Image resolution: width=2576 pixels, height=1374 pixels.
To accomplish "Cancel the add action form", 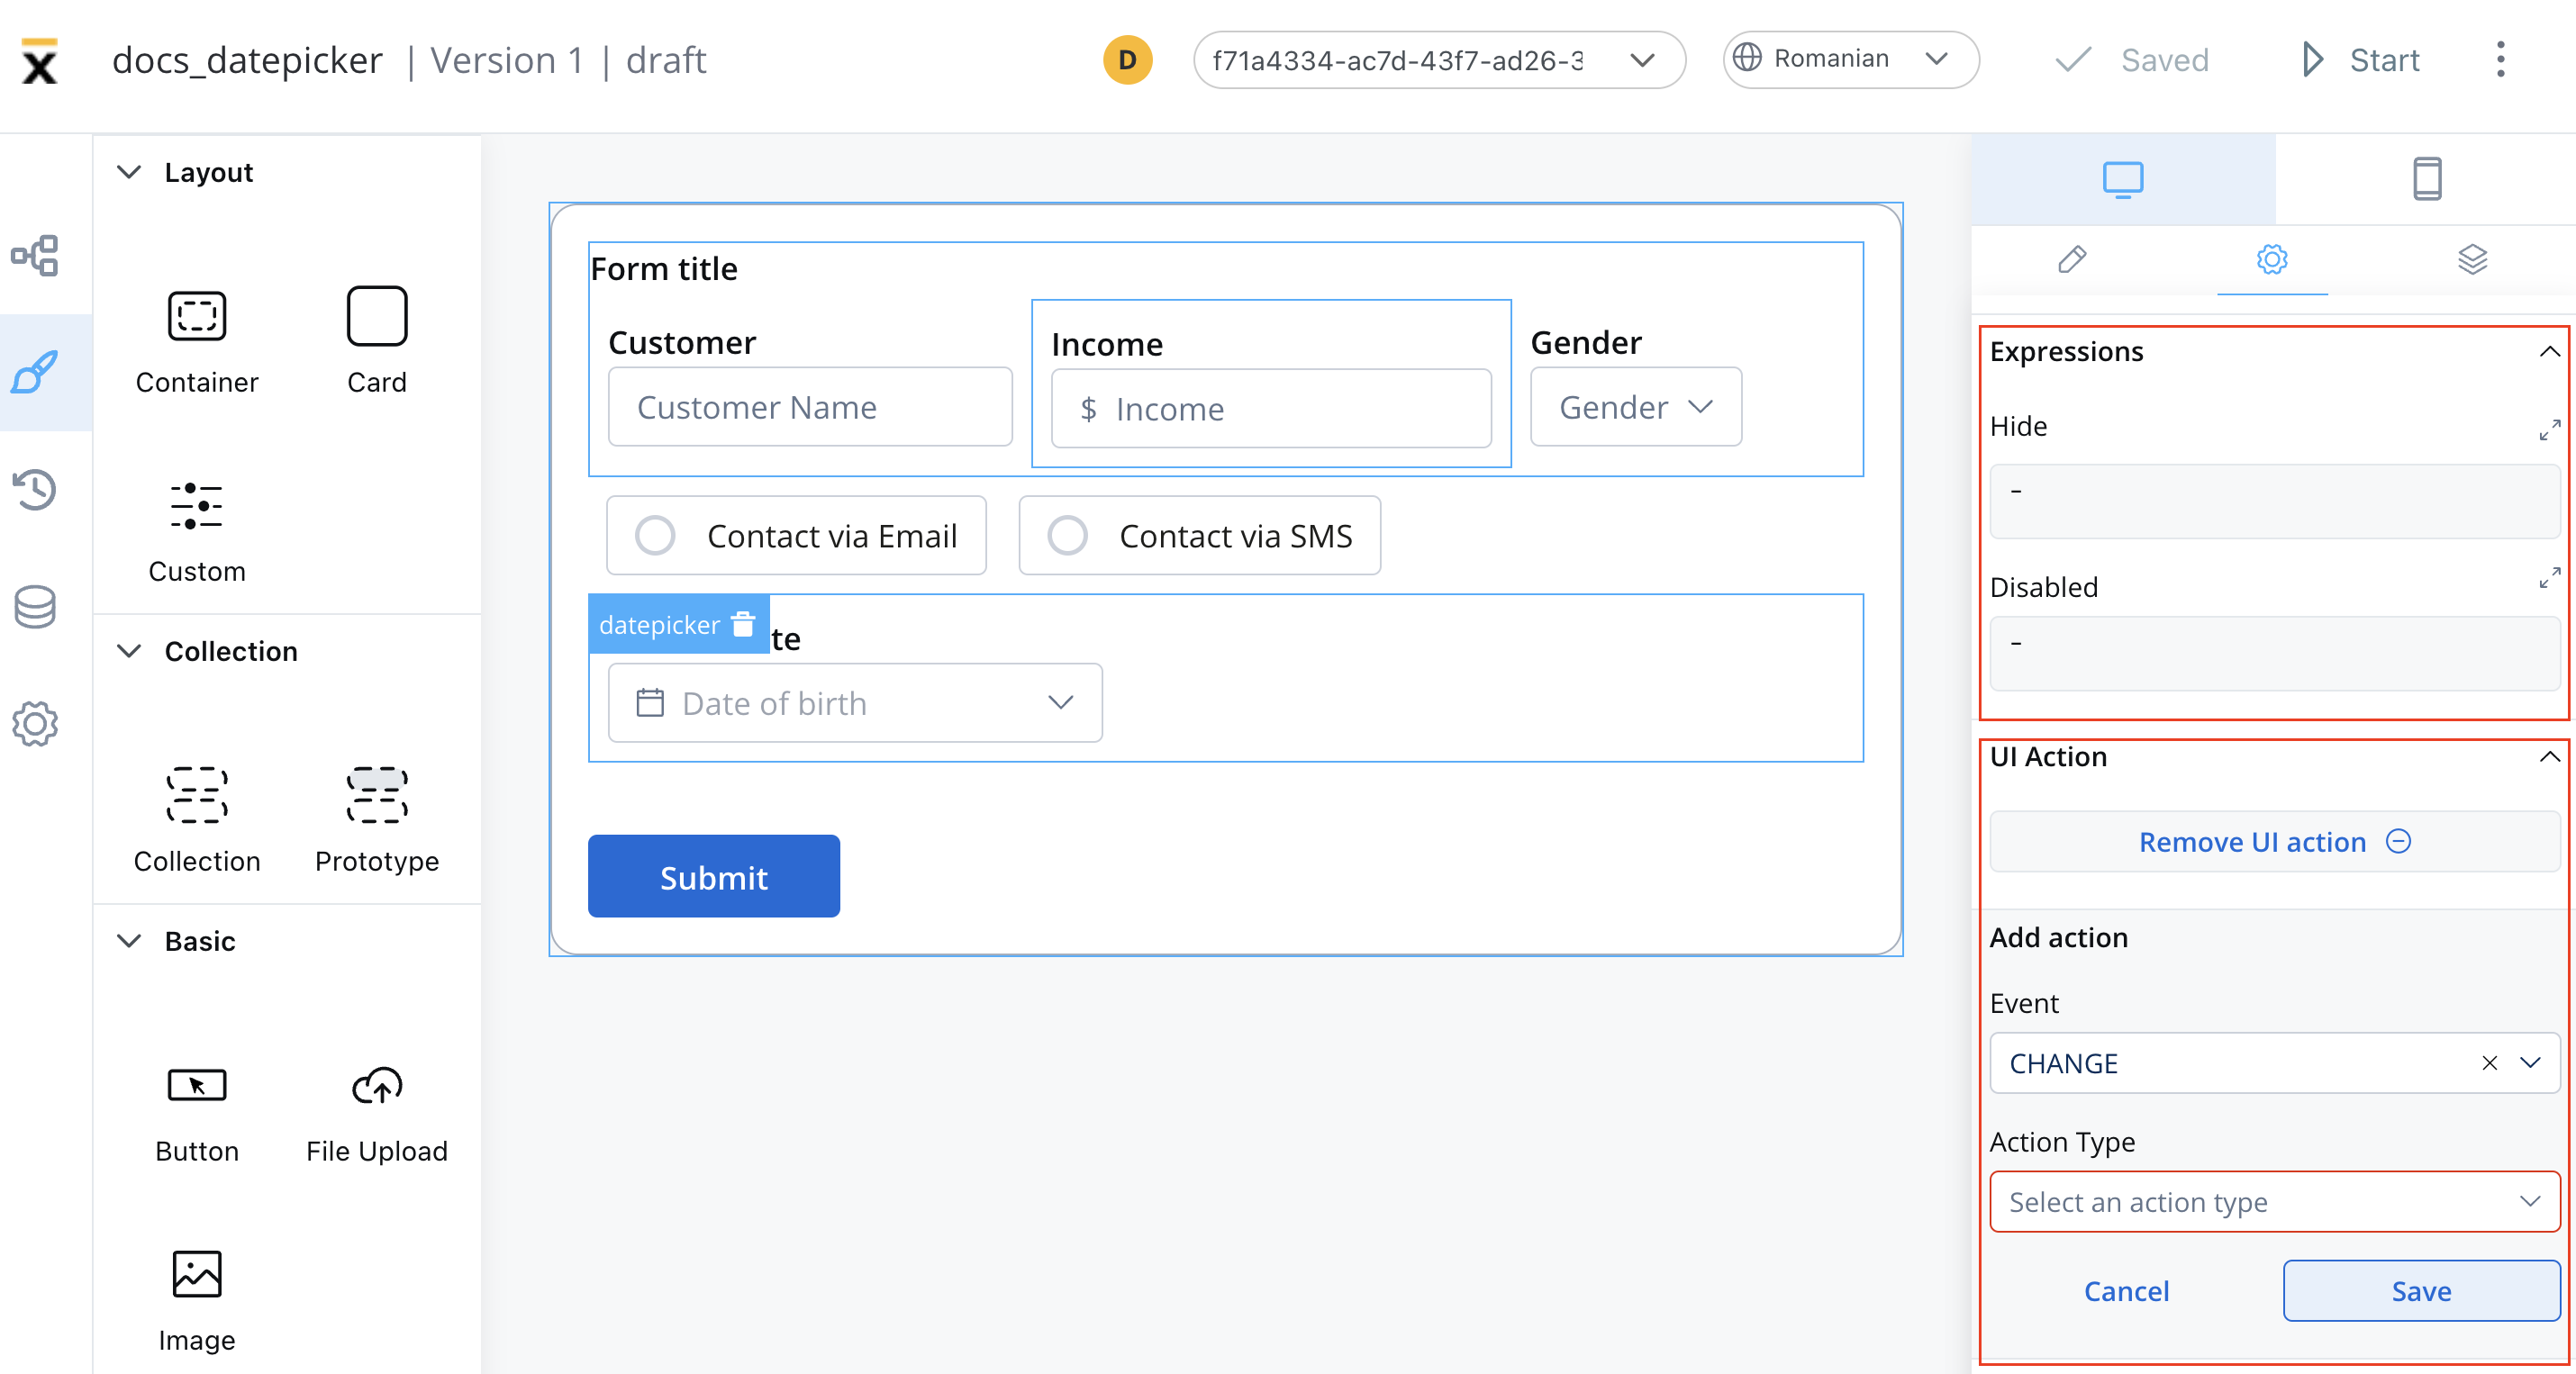I will 2126,1291.
